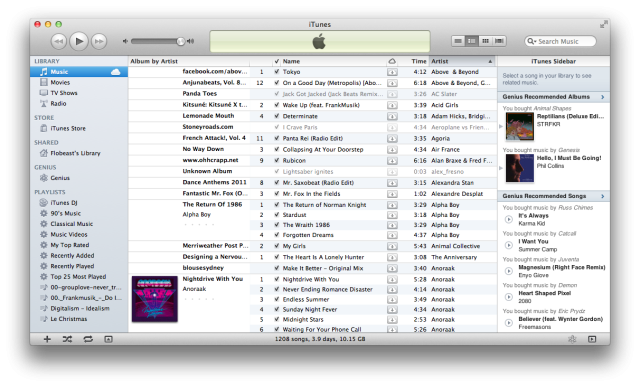Click the Previous track rewind button

point(58,41)
